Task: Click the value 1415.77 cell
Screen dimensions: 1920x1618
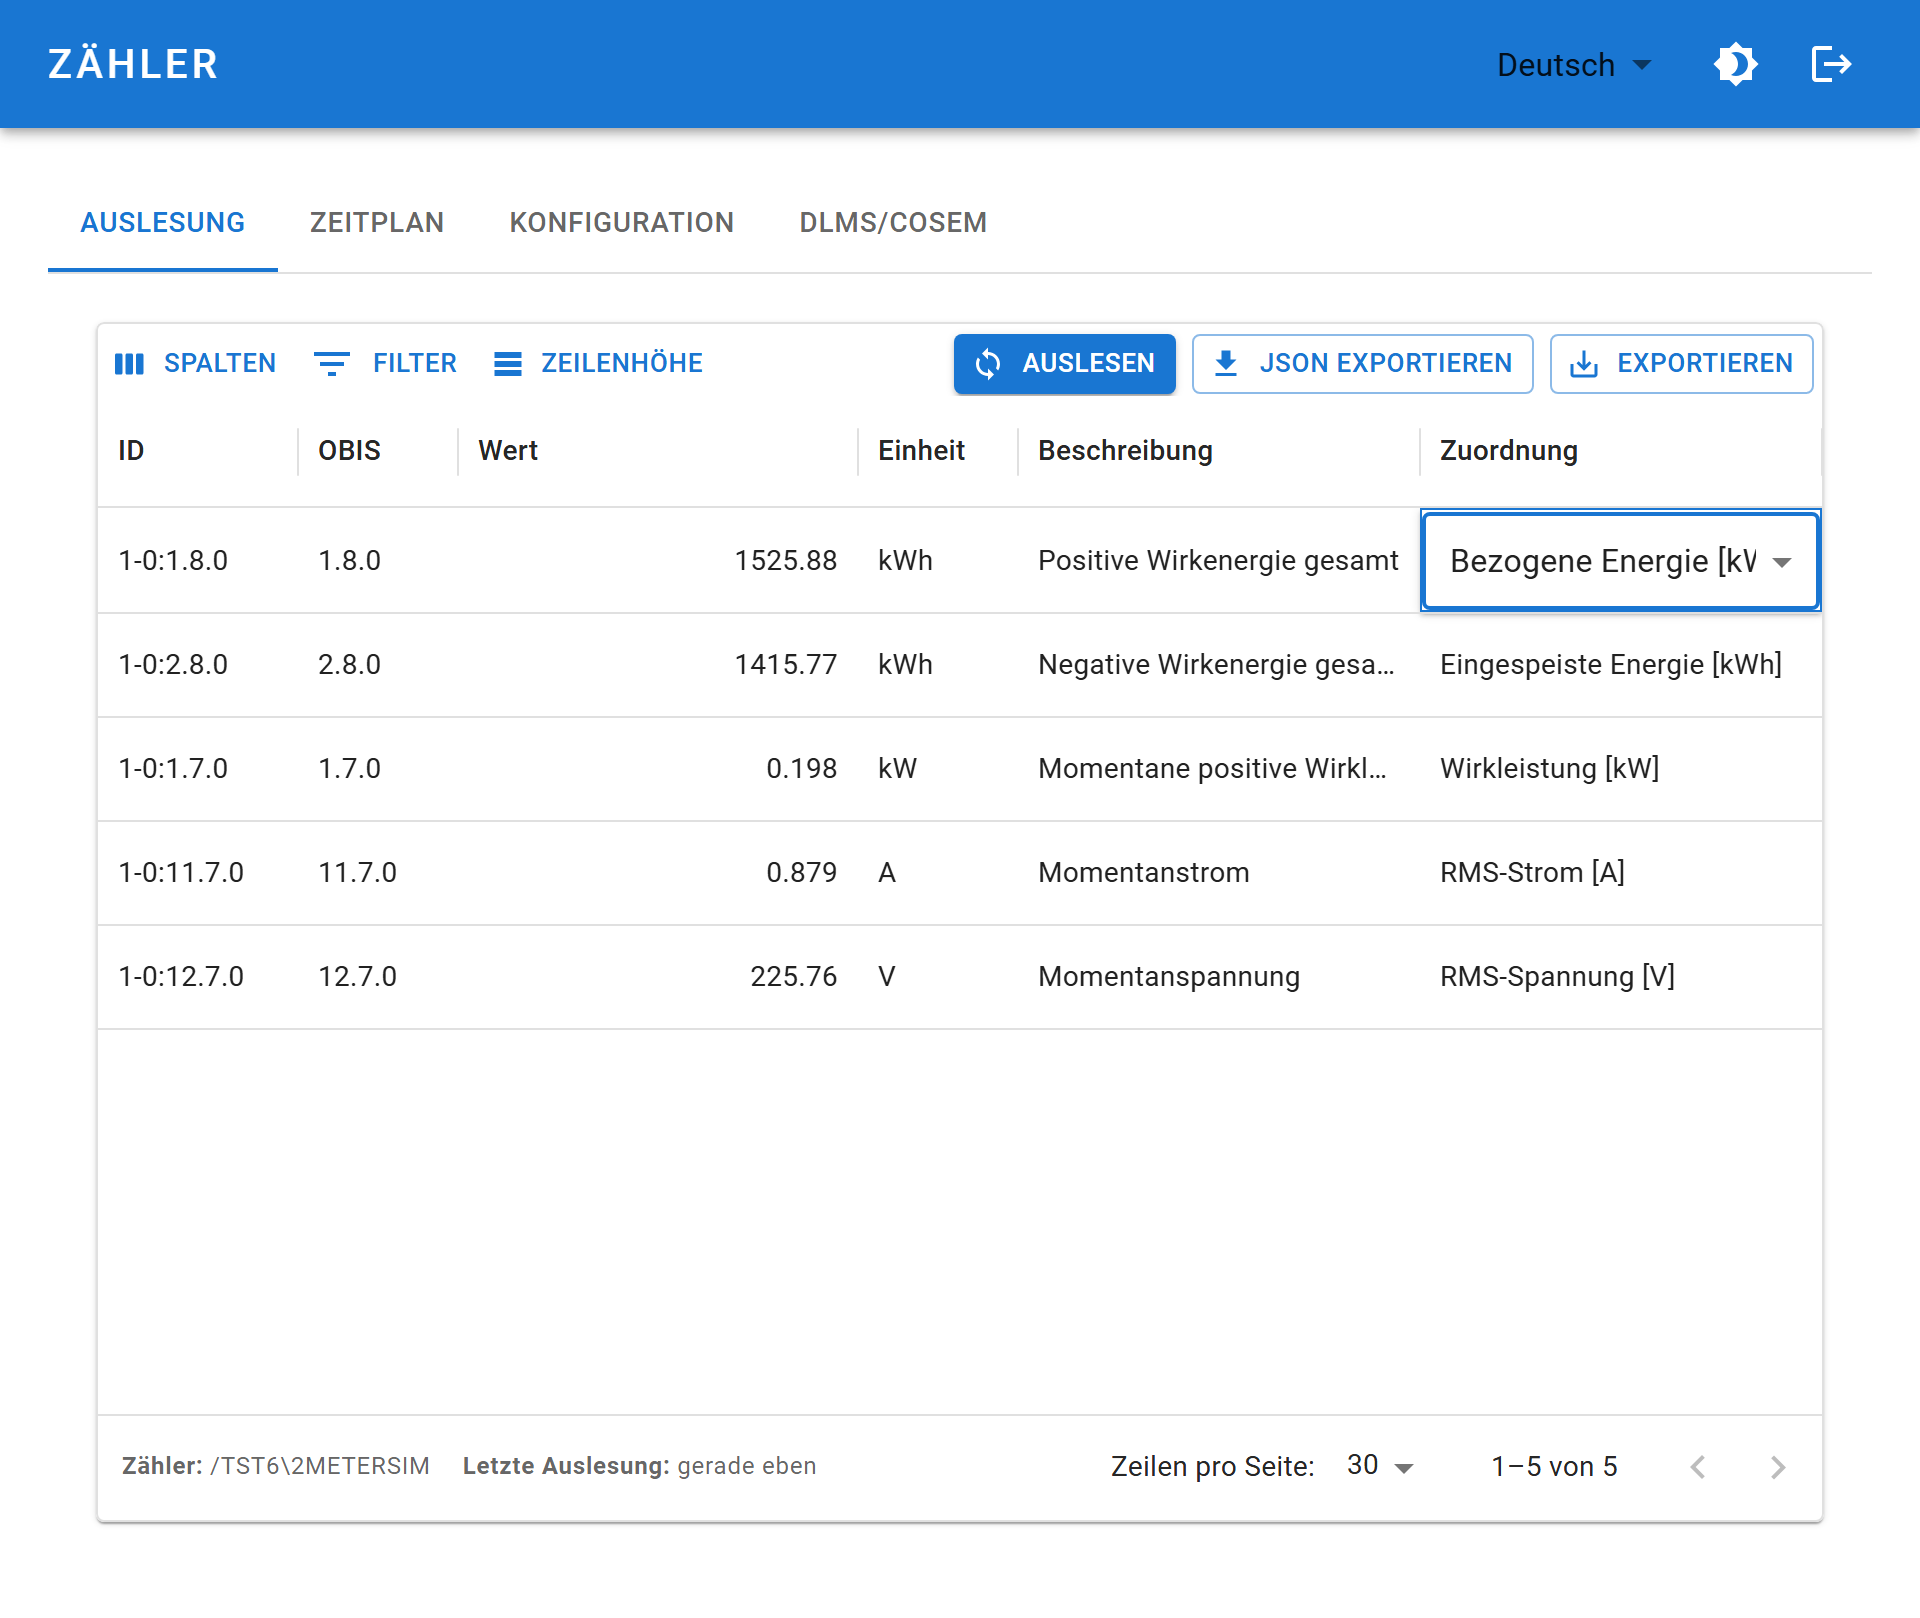Action: (x=658, y=664)
